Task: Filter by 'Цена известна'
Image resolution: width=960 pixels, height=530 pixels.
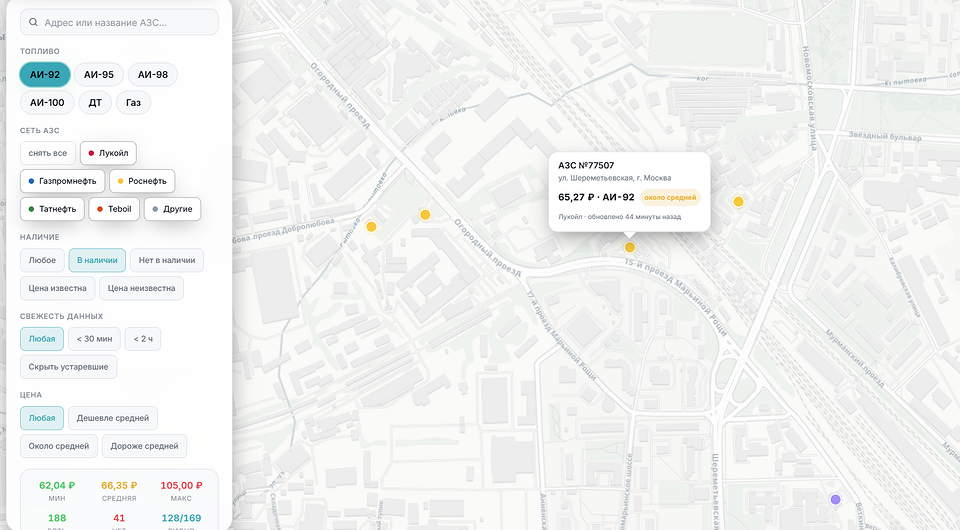Action: click(58, 288)
